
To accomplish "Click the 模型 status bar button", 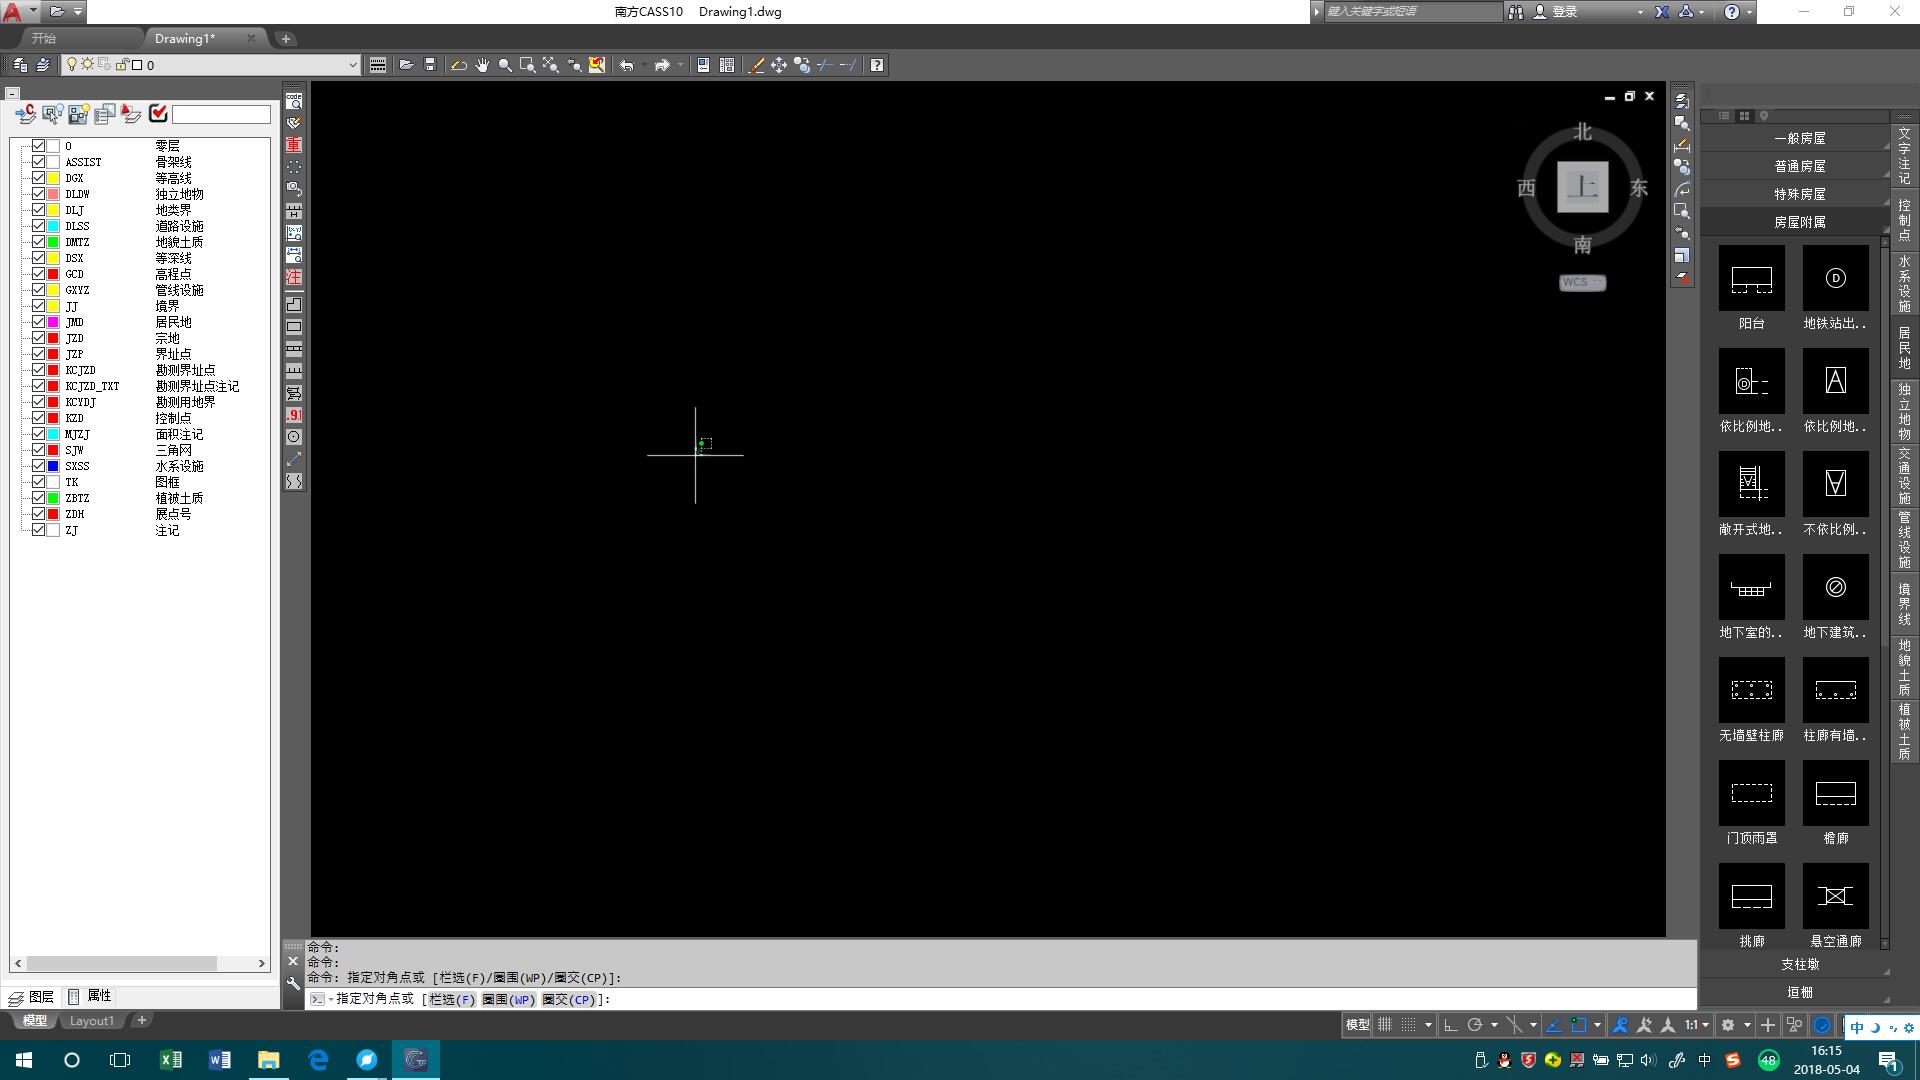I will coord(1357,1024).
